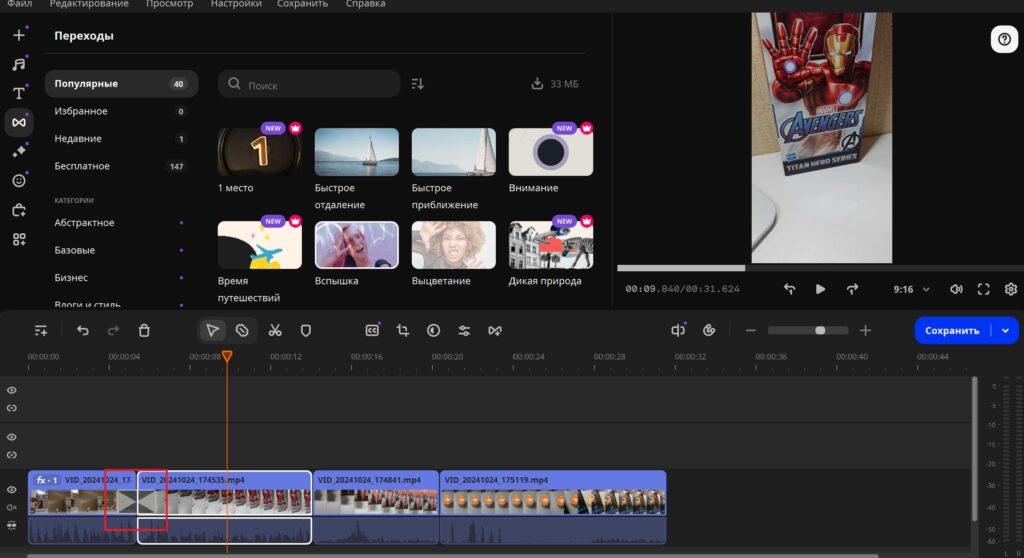Mute the main video track audio
Screen dimensions: 1024x558
coord(12,507)
